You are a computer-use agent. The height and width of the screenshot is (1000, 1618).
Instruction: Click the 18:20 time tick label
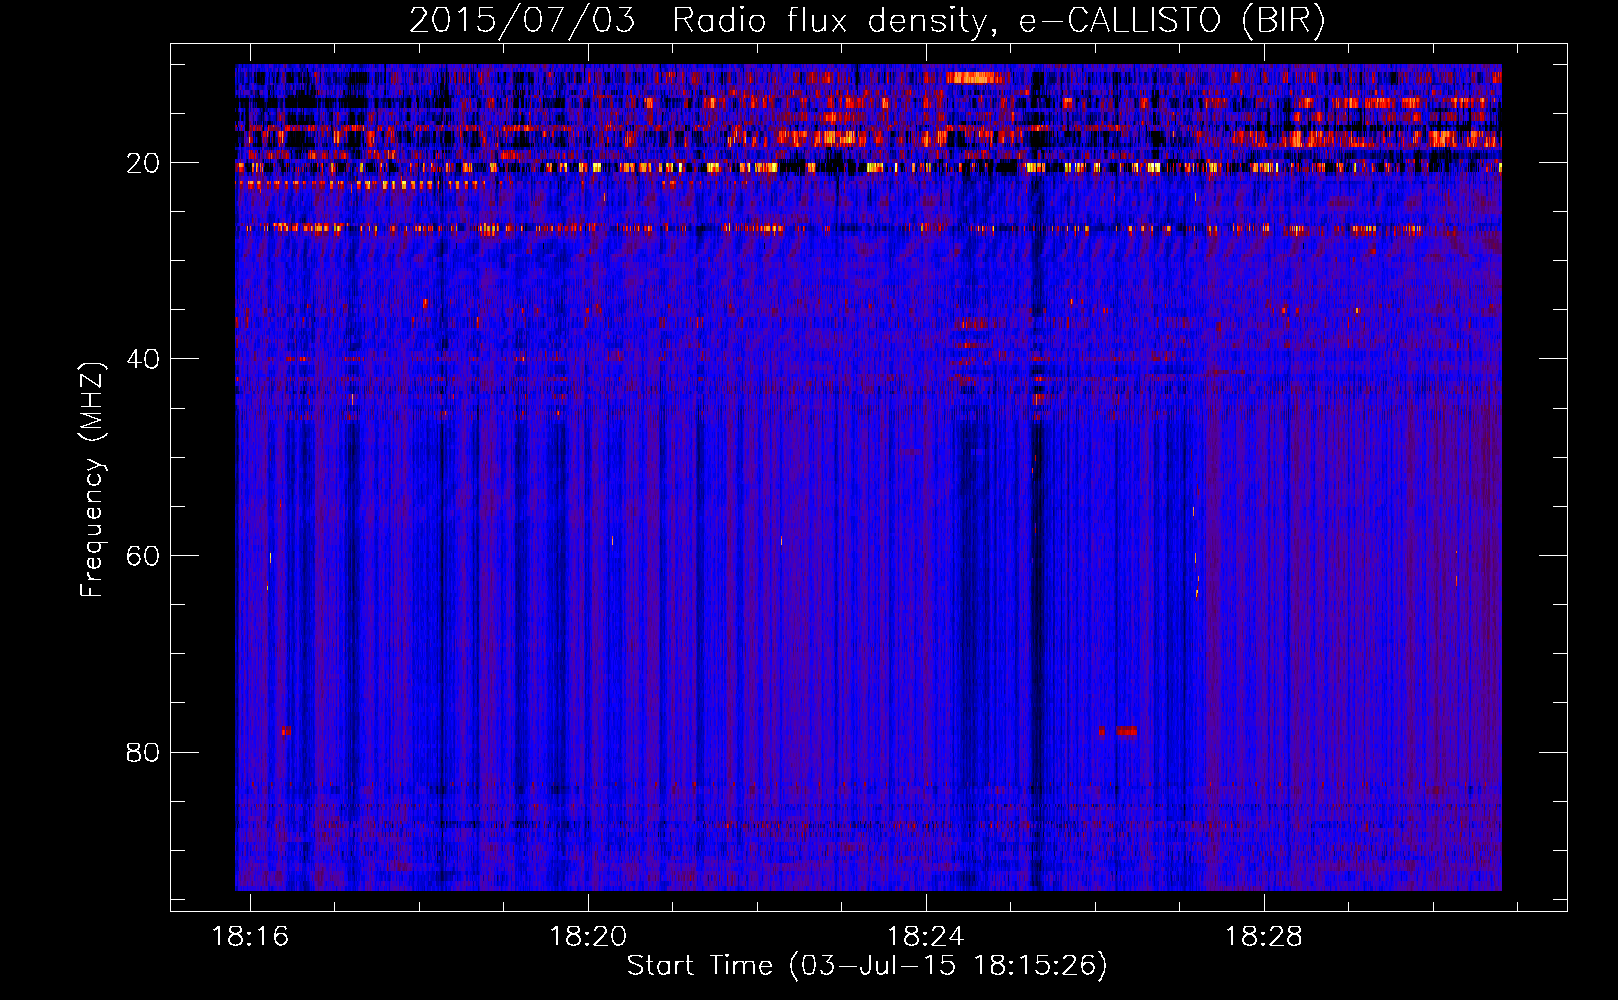(x=588, y=936)
